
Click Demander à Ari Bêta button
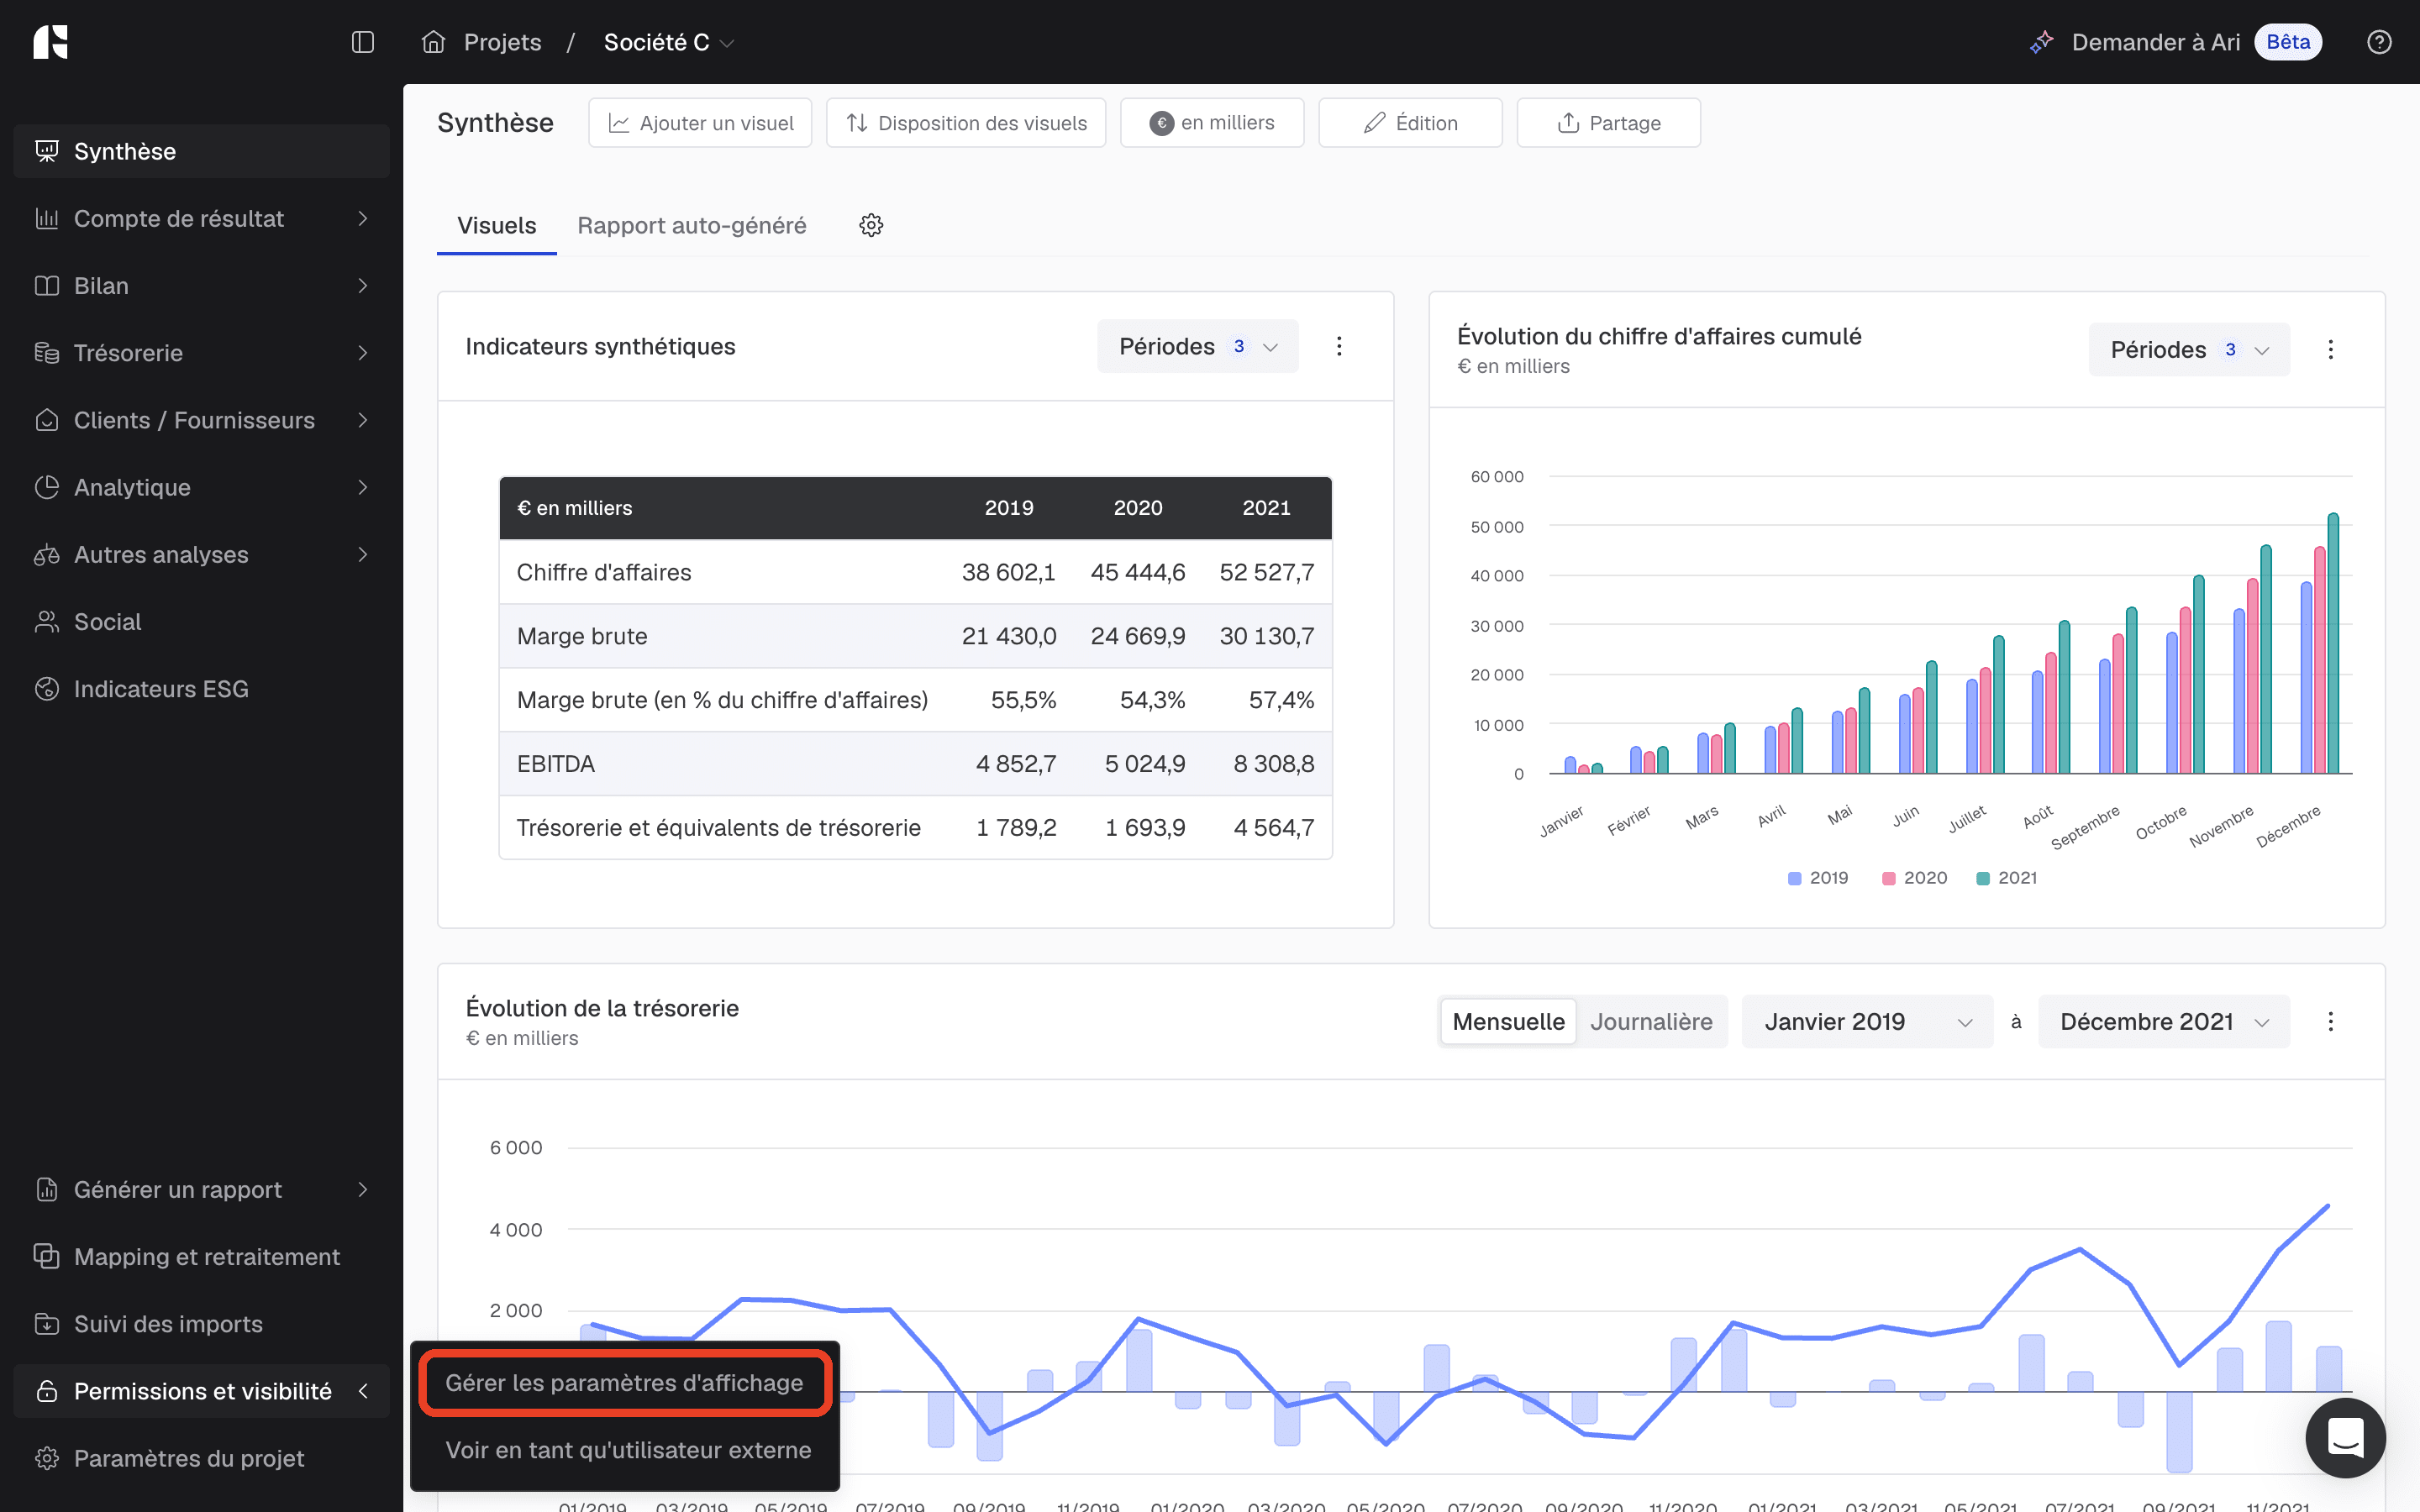tap(2176, 42)
